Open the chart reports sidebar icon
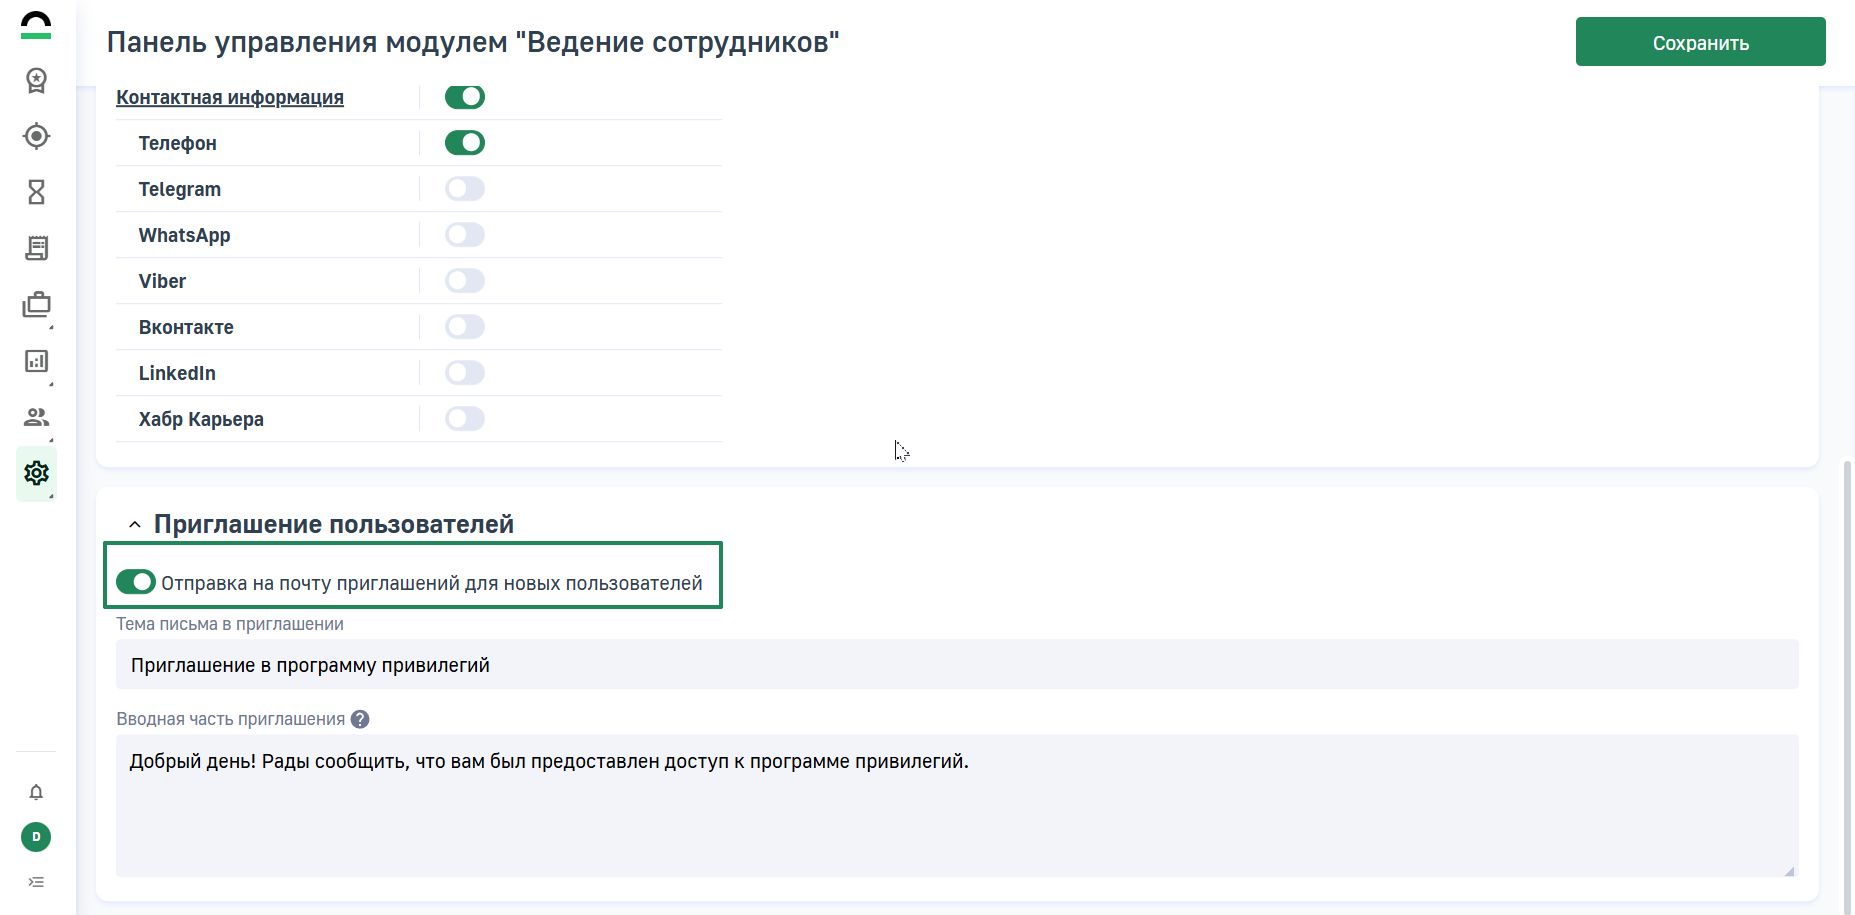 36,361
